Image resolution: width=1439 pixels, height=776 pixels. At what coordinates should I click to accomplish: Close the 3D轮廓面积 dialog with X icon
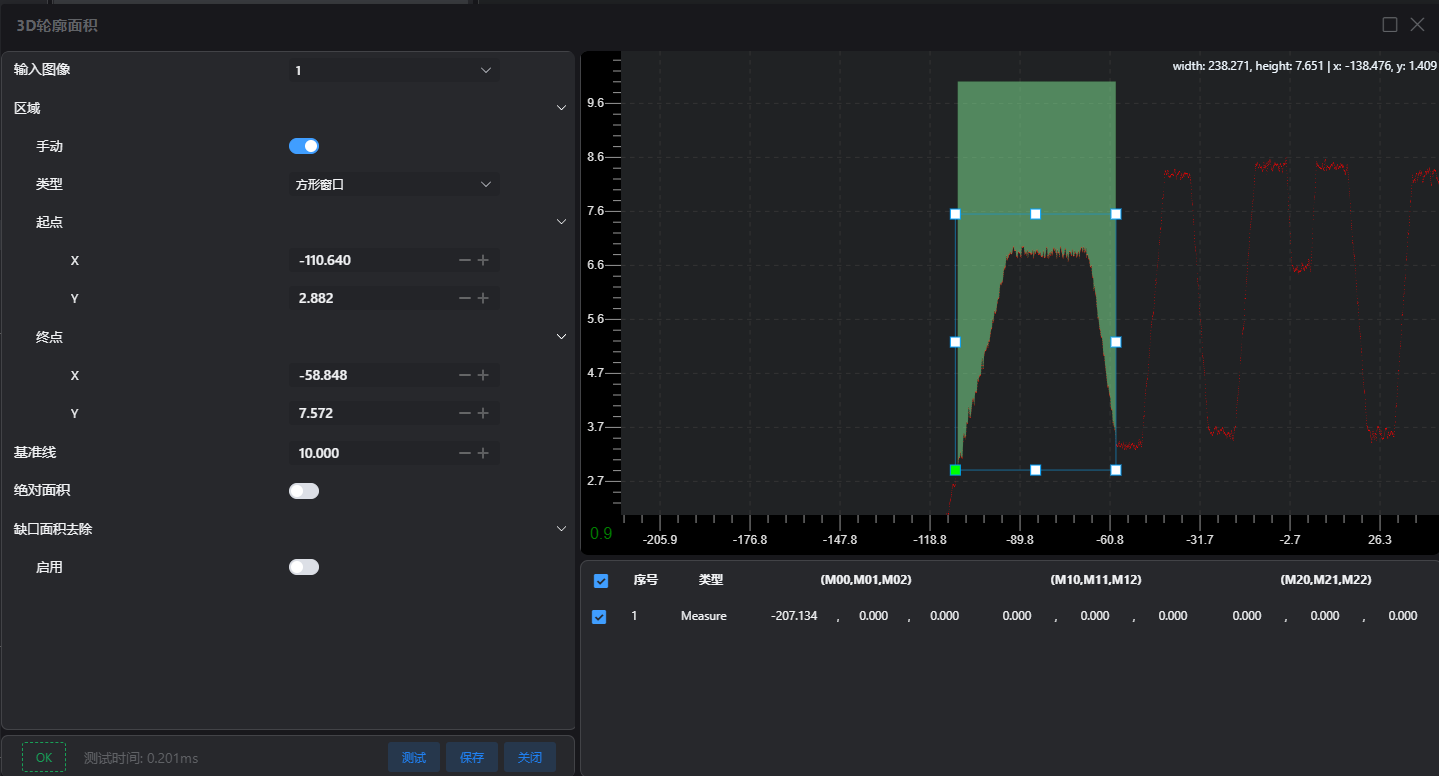point(1417,25)
